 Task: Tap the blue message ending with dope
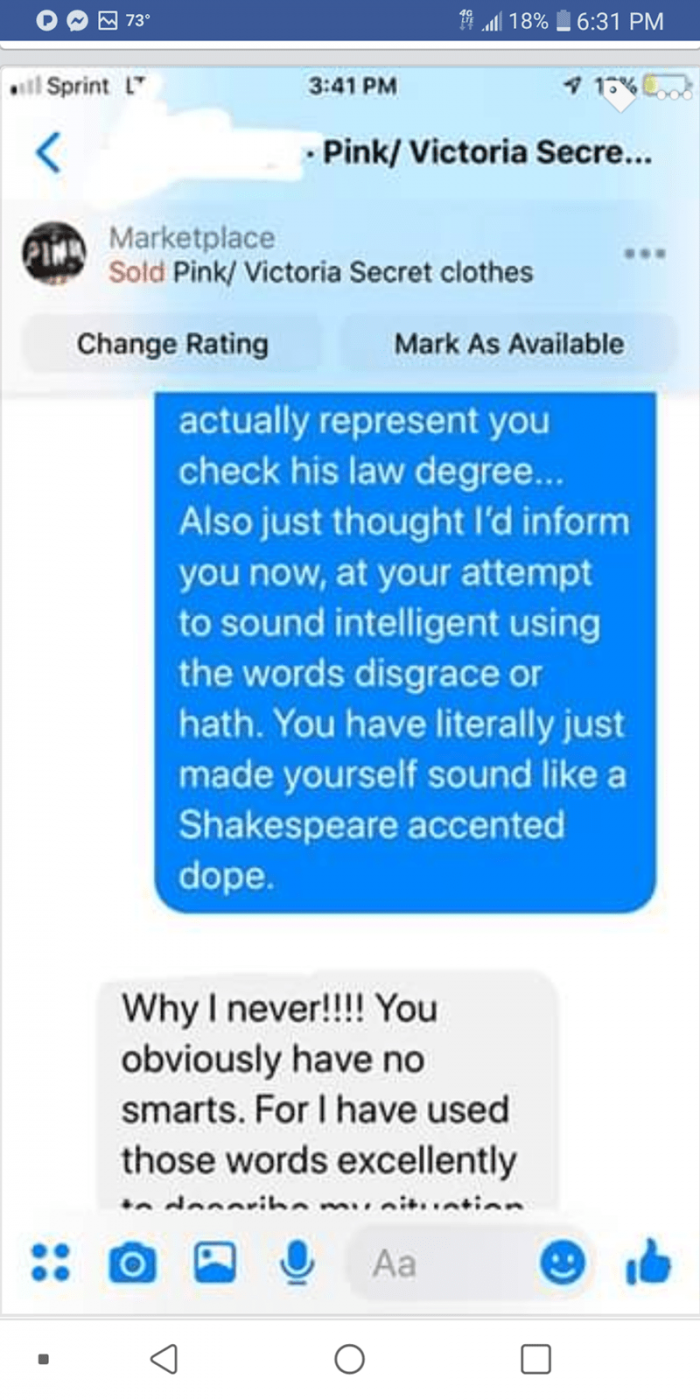point(405,650)
